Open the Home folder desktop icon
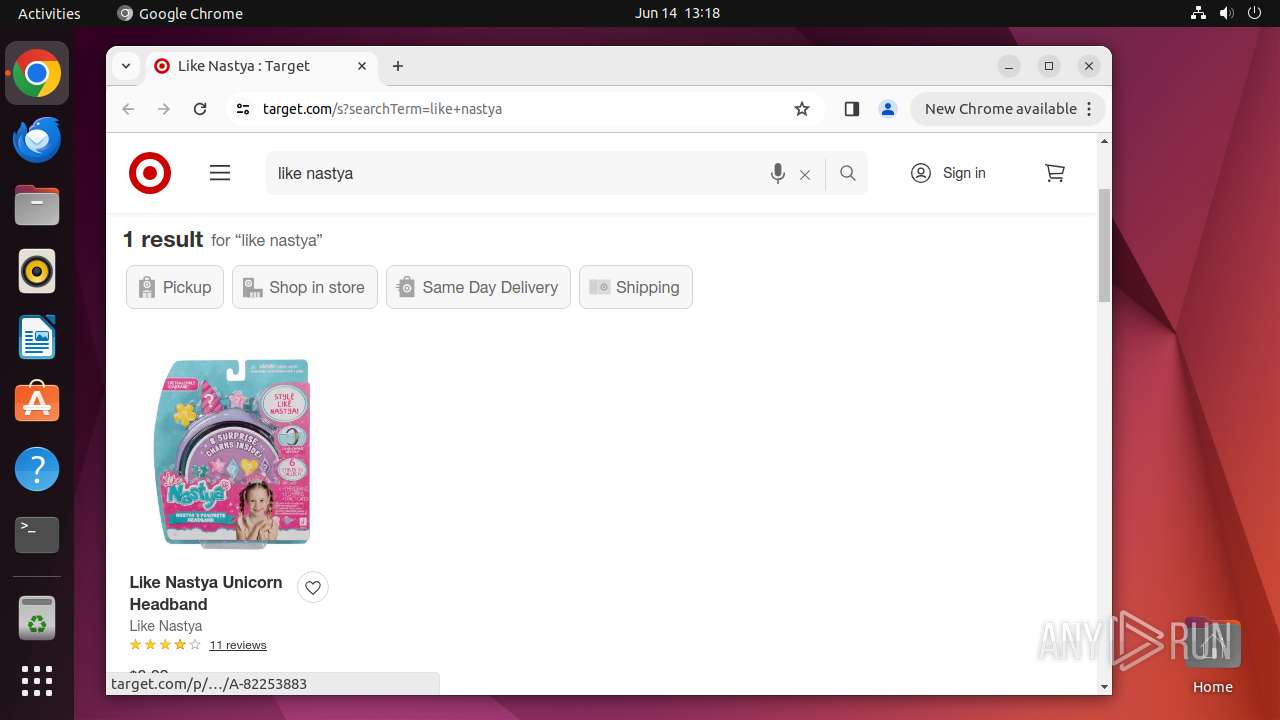This screenshot has width=1280, height=720. (x=1212, y=656)
